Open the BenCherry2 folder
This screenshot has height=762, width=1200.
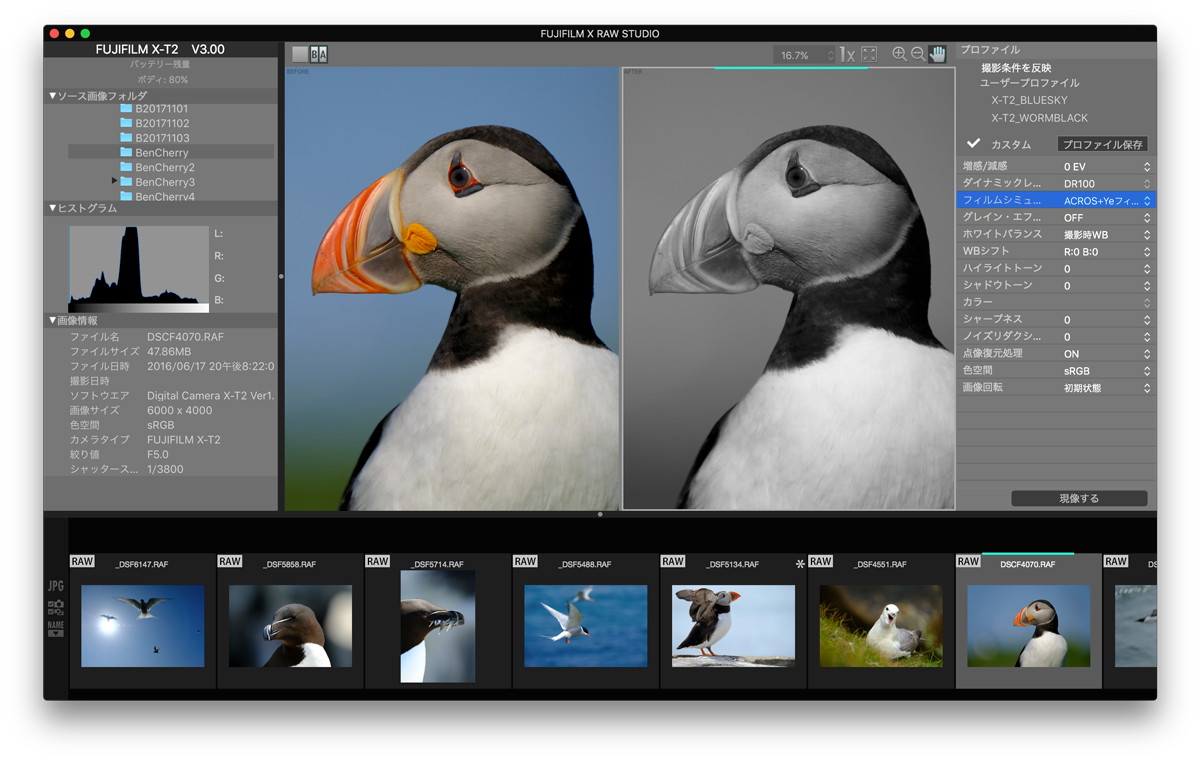164,167
